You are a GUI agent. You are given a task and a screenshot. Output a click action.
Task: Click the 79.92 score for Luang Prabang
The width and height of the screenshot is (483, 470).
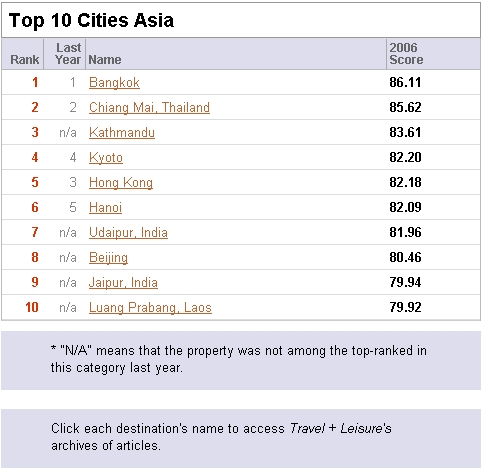(x=405, y=307)
